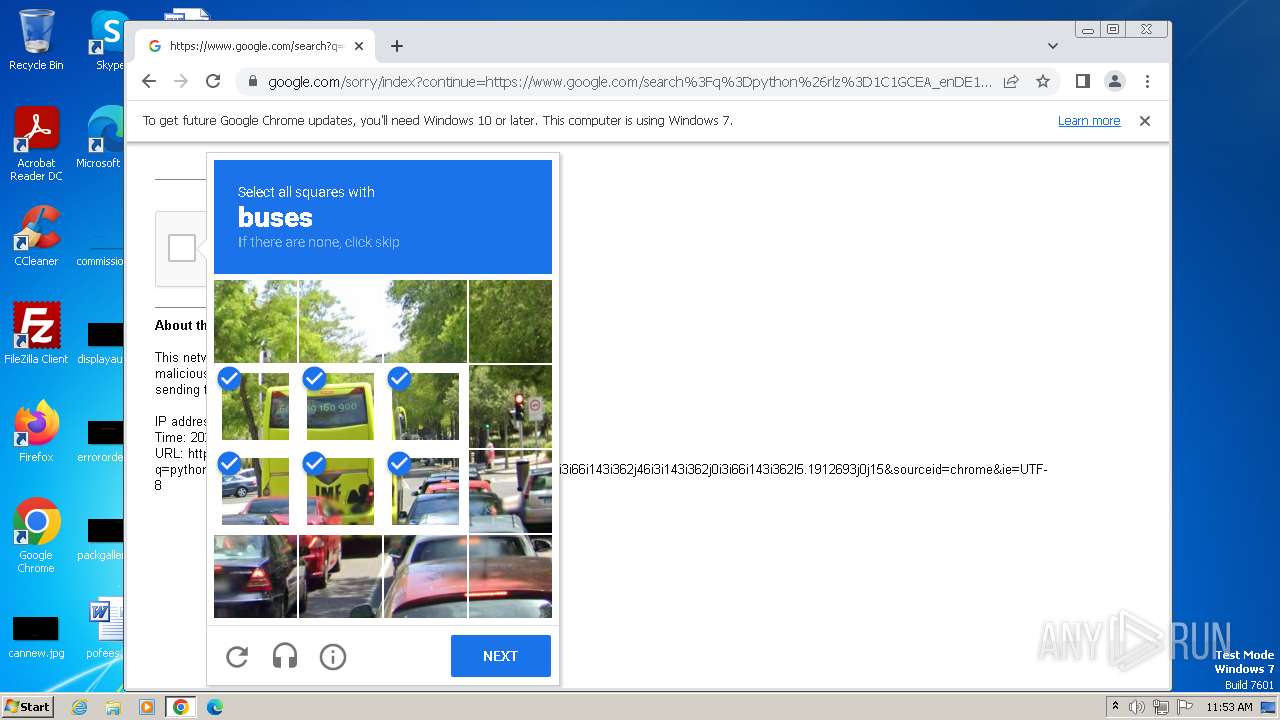
Task: Open Chrome's three-dot menu
Action: pos(1147,82)
